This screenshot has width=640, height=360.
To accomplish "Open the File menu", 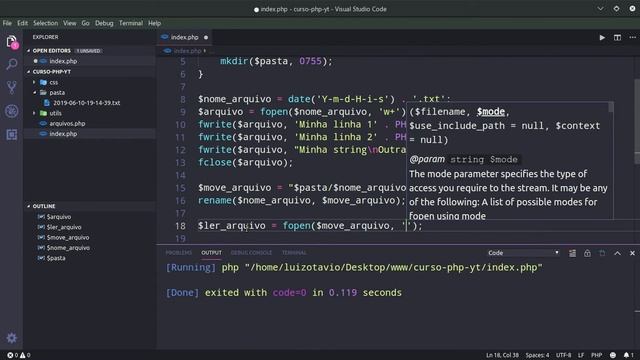I will coord(7,23).
